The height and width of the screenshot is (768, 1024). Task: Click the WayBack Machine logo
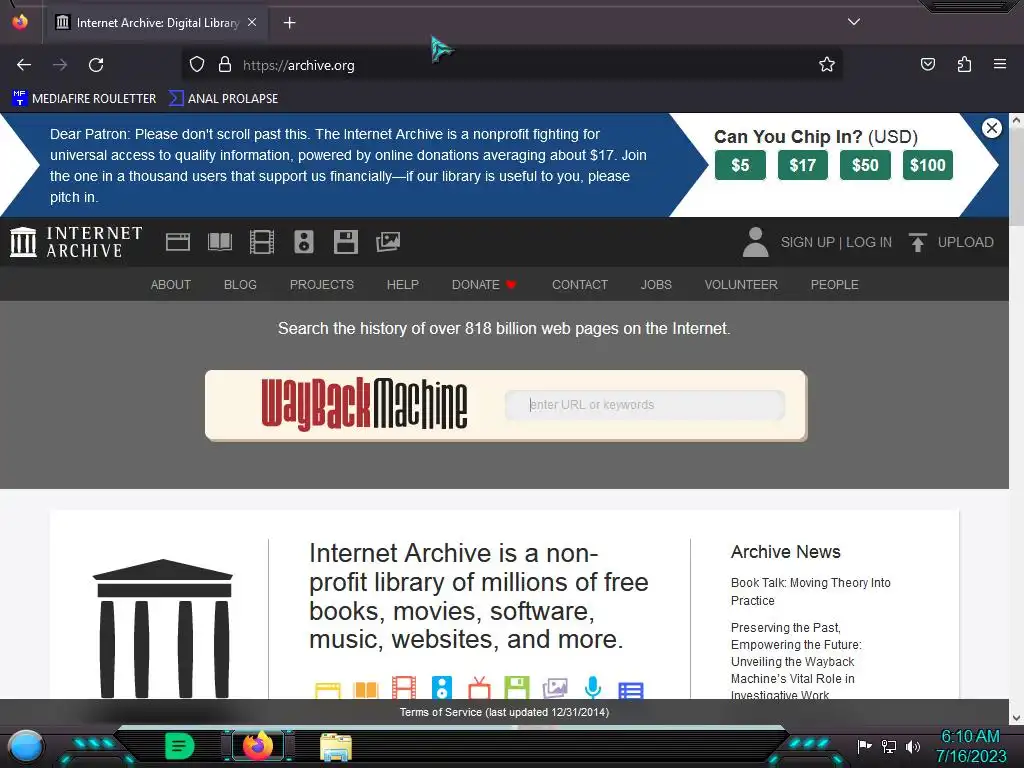click(x=364, y=404)
